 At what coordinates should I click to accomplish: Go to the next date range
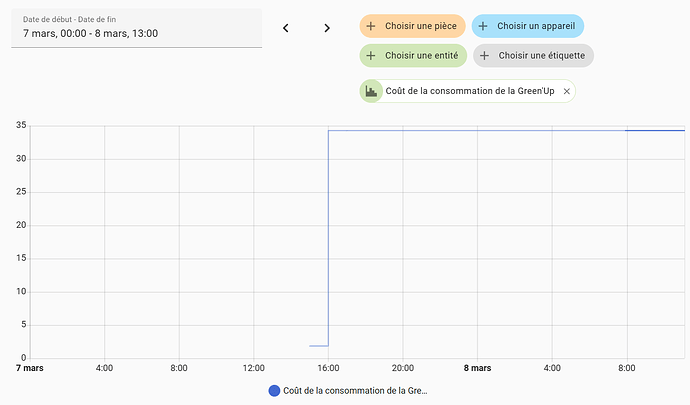coord(327,28)
